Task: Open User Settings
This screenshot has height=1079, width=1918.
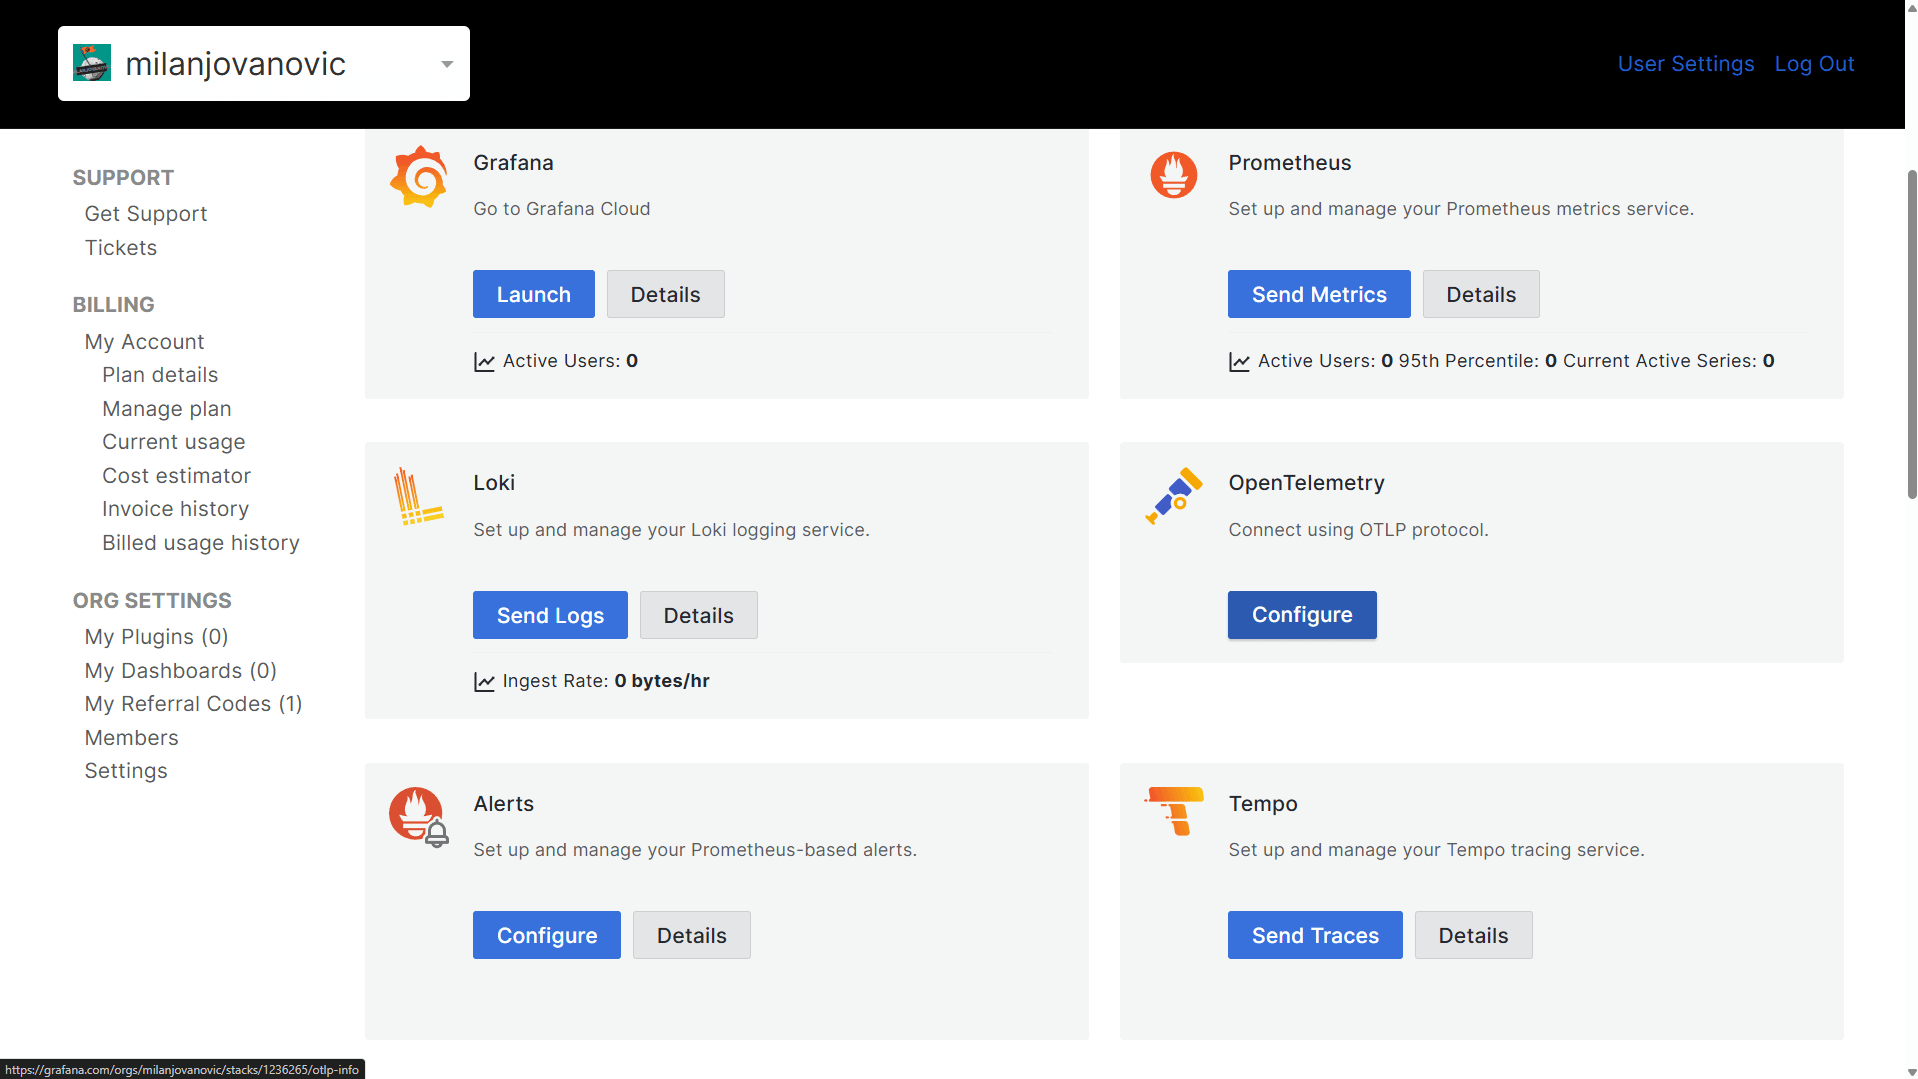Action: tap(1685, 63)
